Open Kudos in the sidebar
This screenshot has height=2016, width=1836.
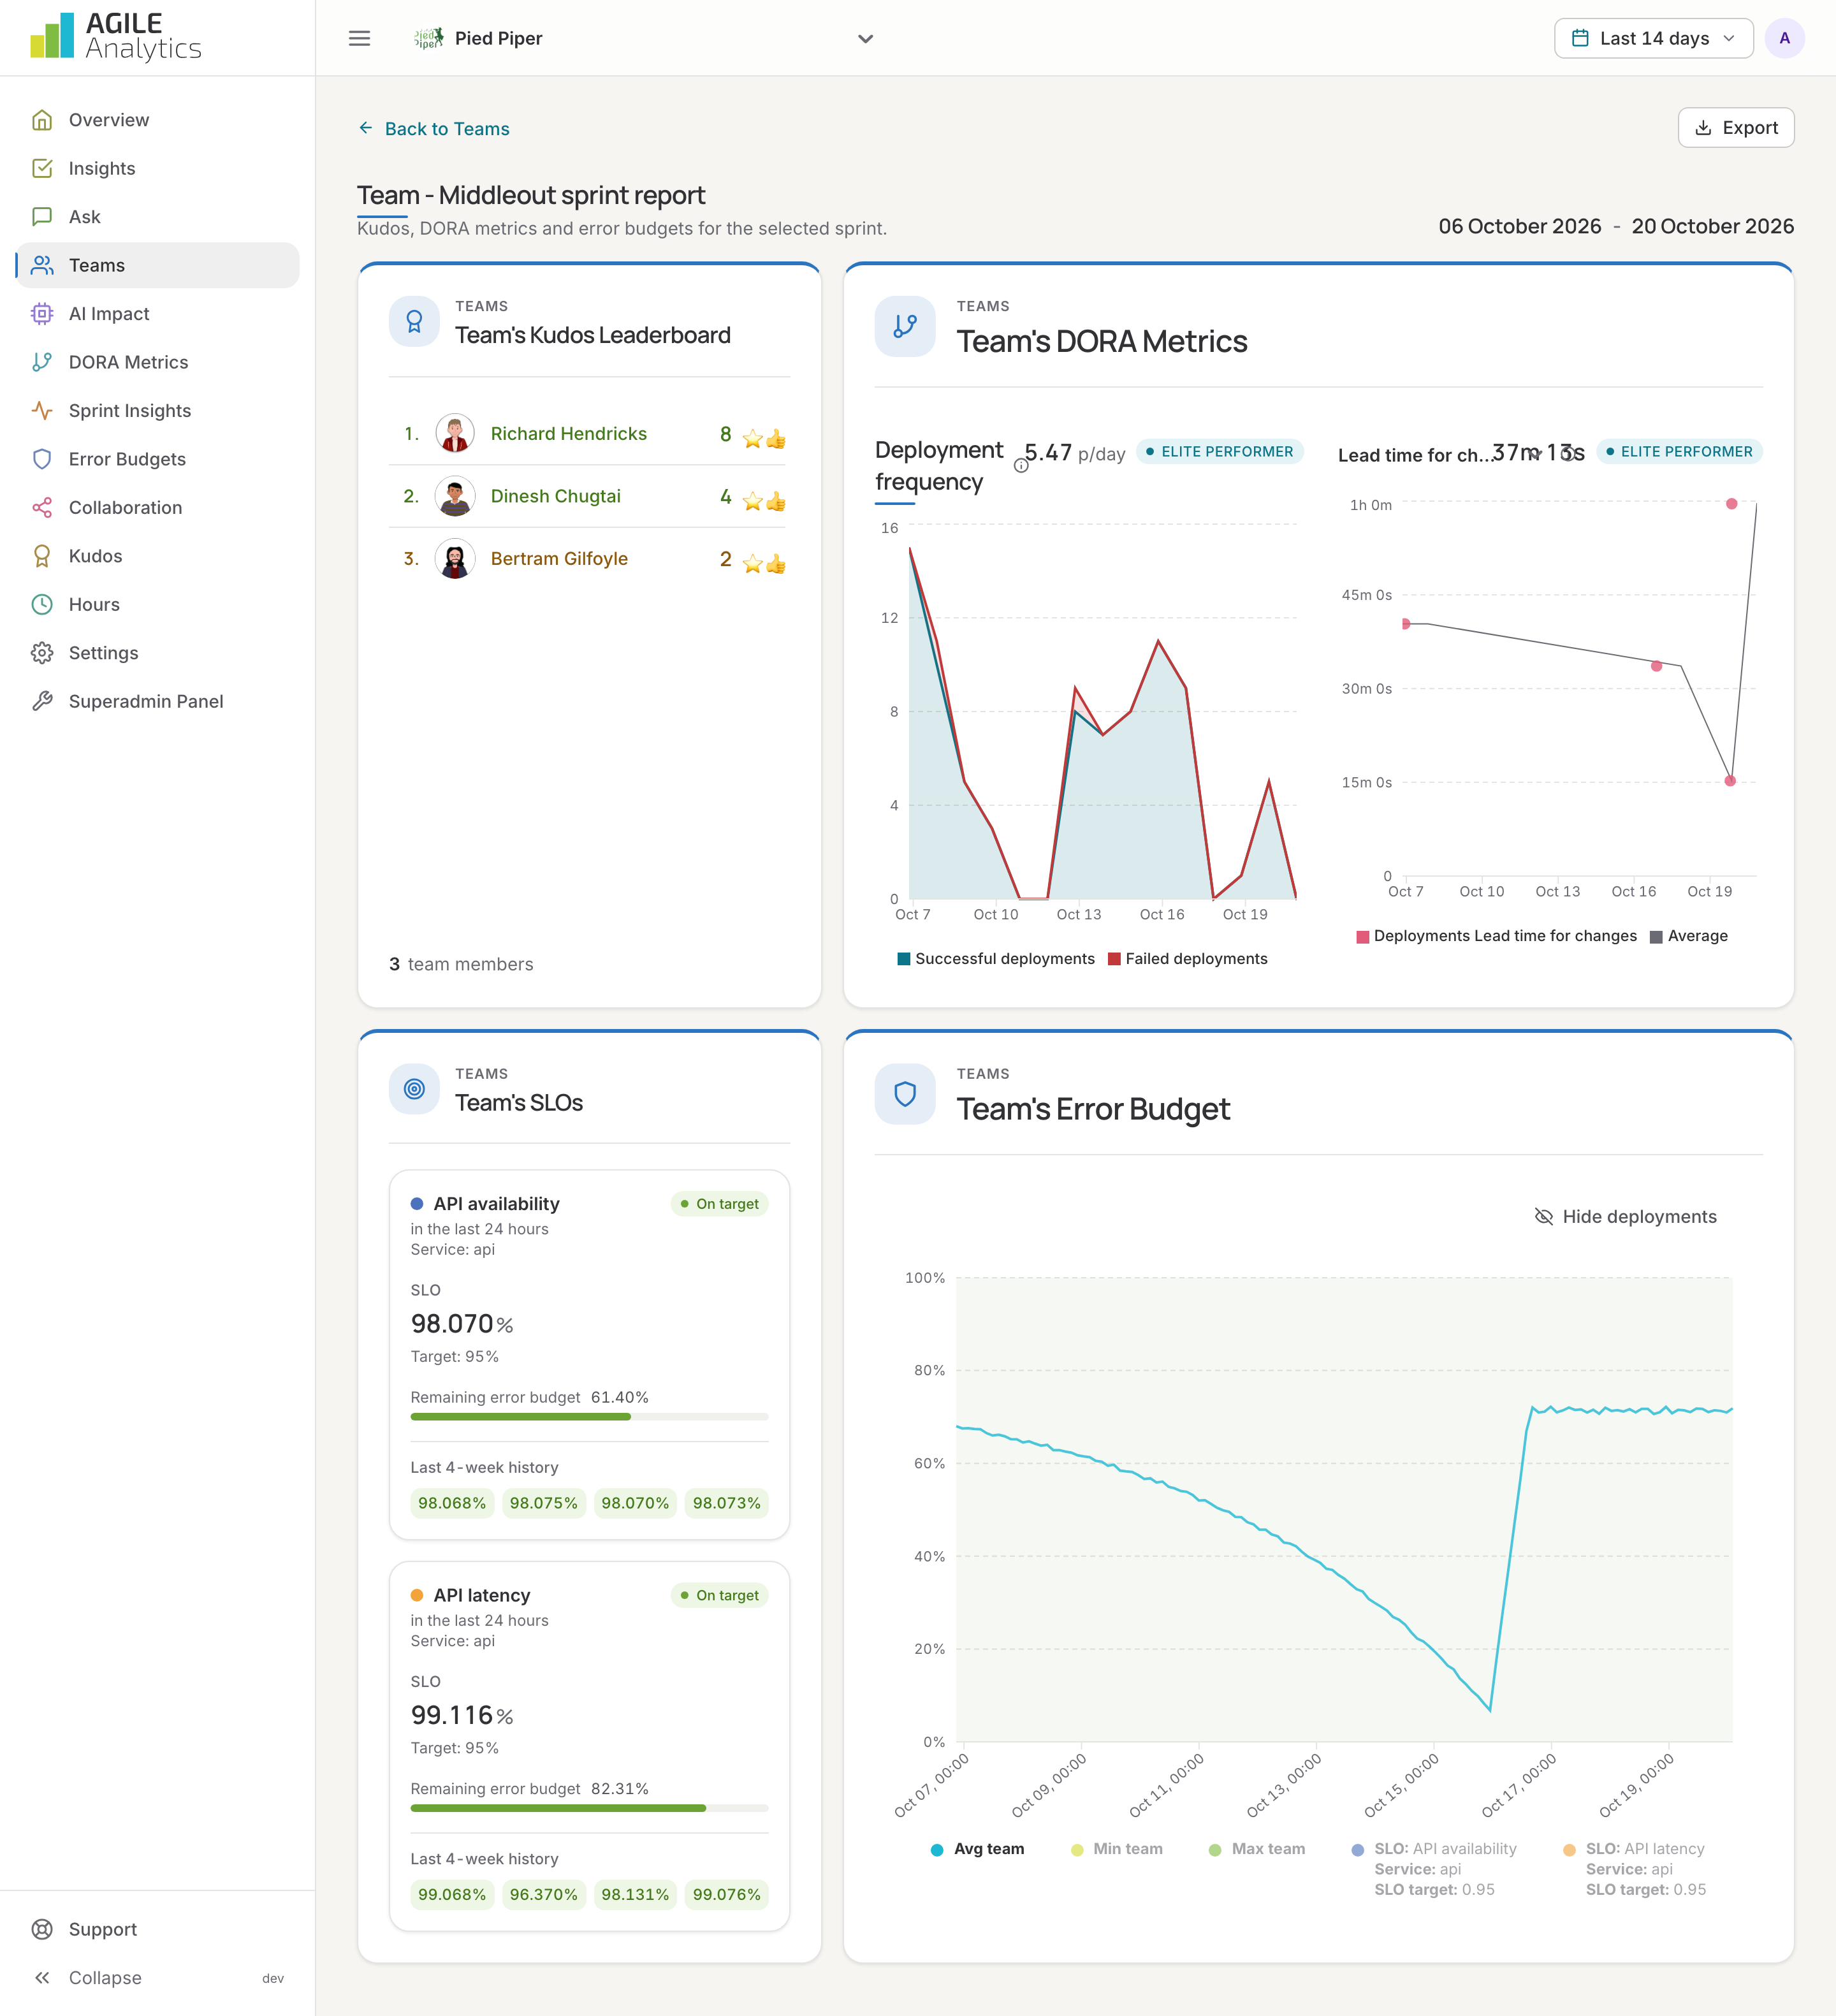pyautogui.click(x=158, y=556)
